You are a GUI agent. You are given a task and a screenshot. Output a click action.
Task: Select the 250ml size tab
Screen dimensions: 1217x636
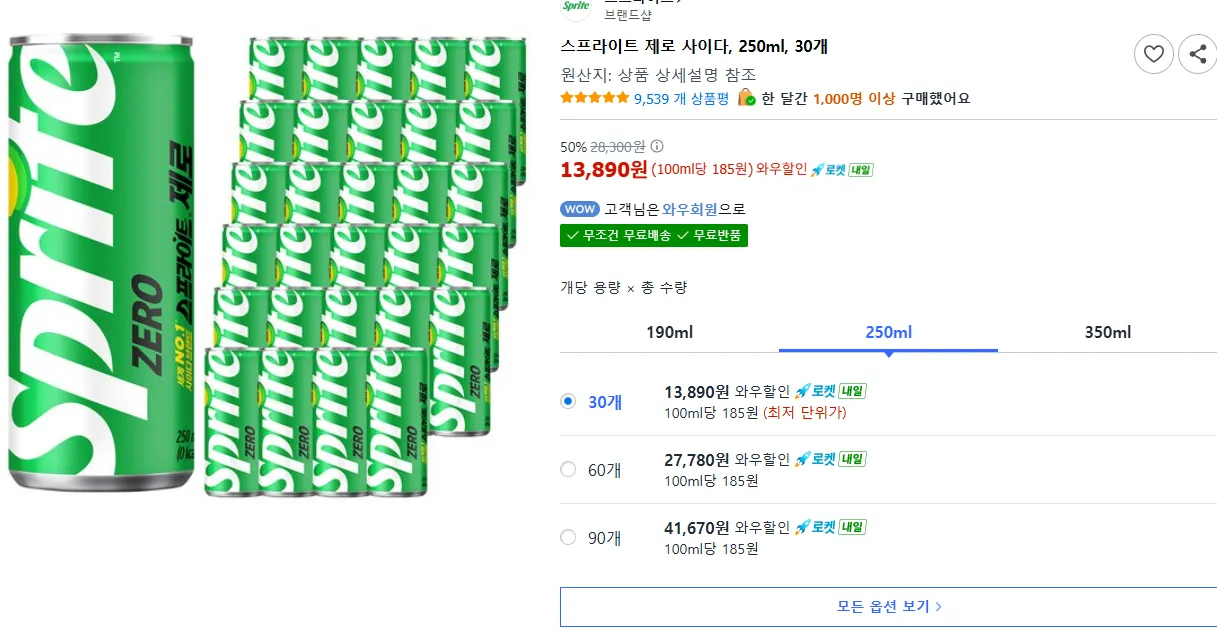(x=888, y=332)
